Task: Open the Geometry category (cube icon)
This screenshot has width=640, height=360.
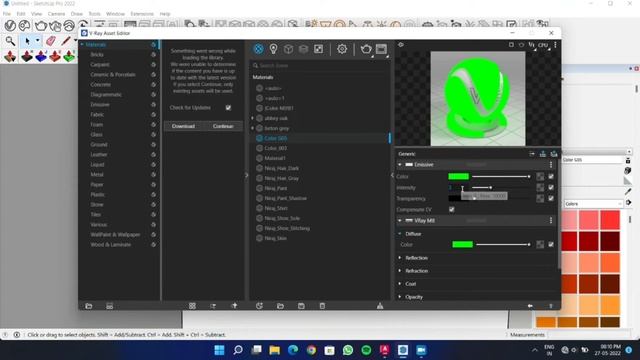Action: pos(288,49)
